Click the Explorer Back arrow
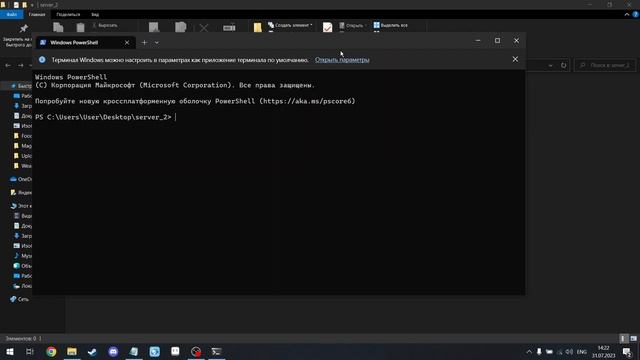Image resolution: width=640 pixels, height=360 pixels. pyautogui.click(x=8, y=65)
